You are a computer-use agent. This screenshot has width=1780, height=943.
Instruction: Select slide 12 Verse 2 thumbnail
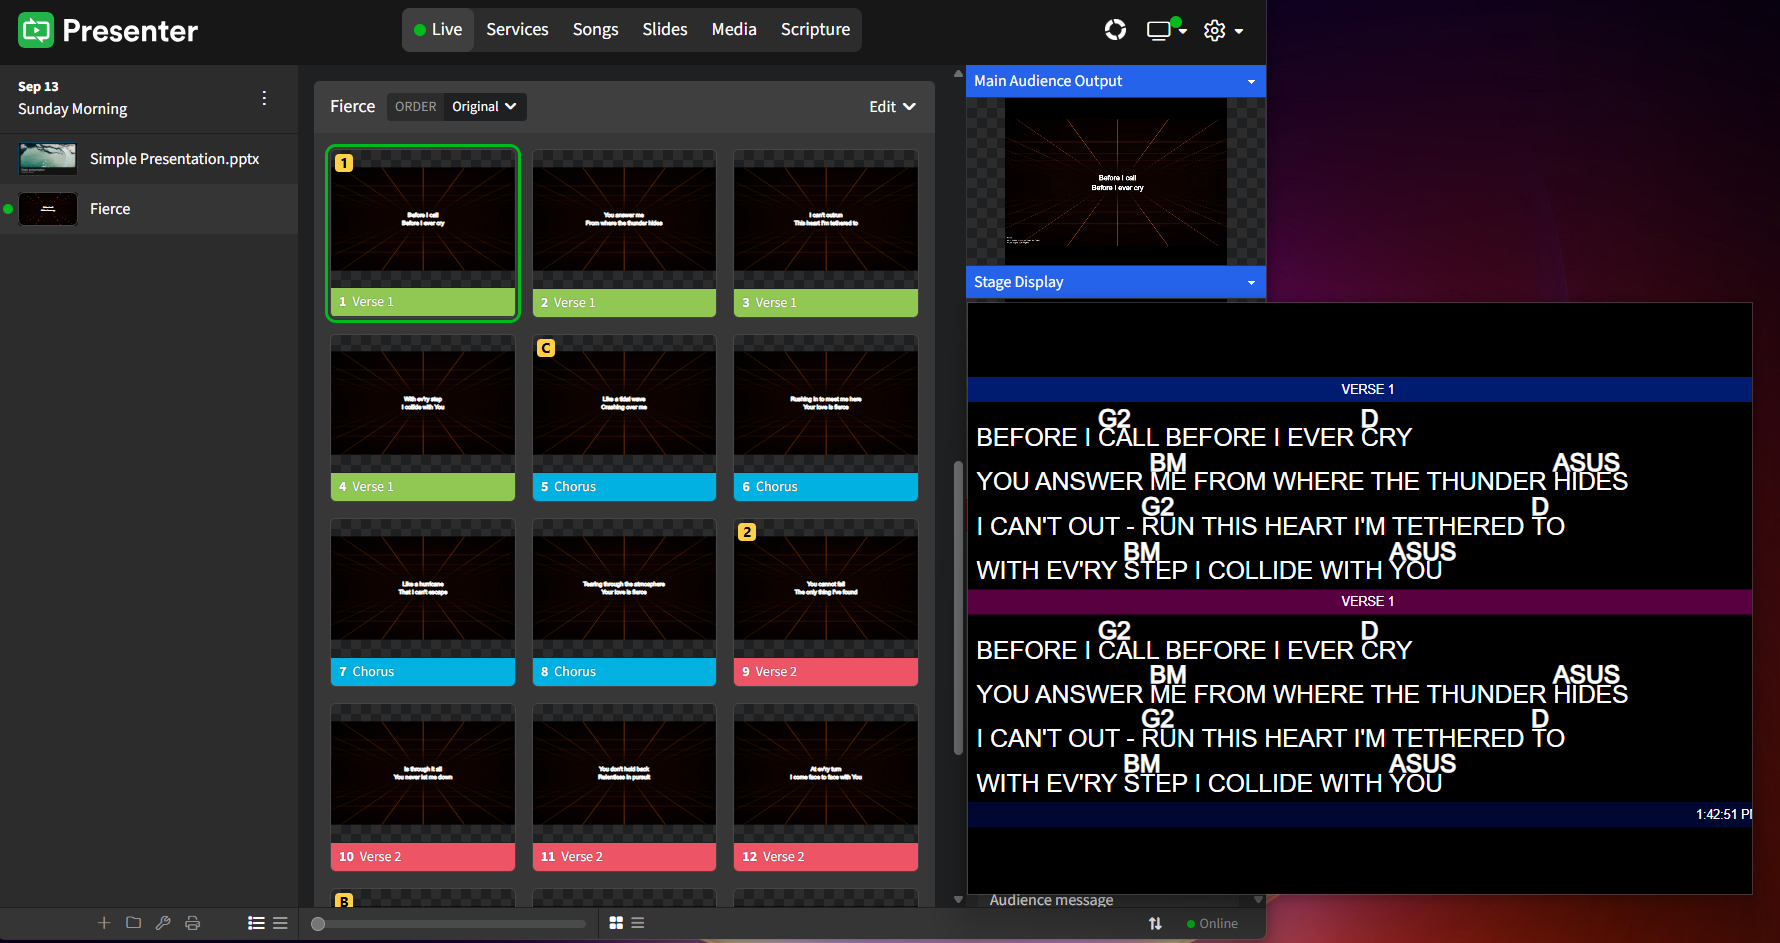pyautogui.click(x=826, y=788)
